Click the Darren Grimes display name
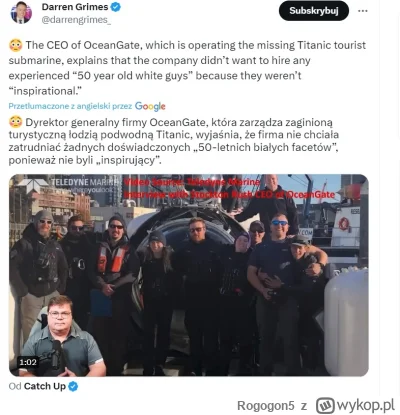400x415 pixels. [75, 7]
